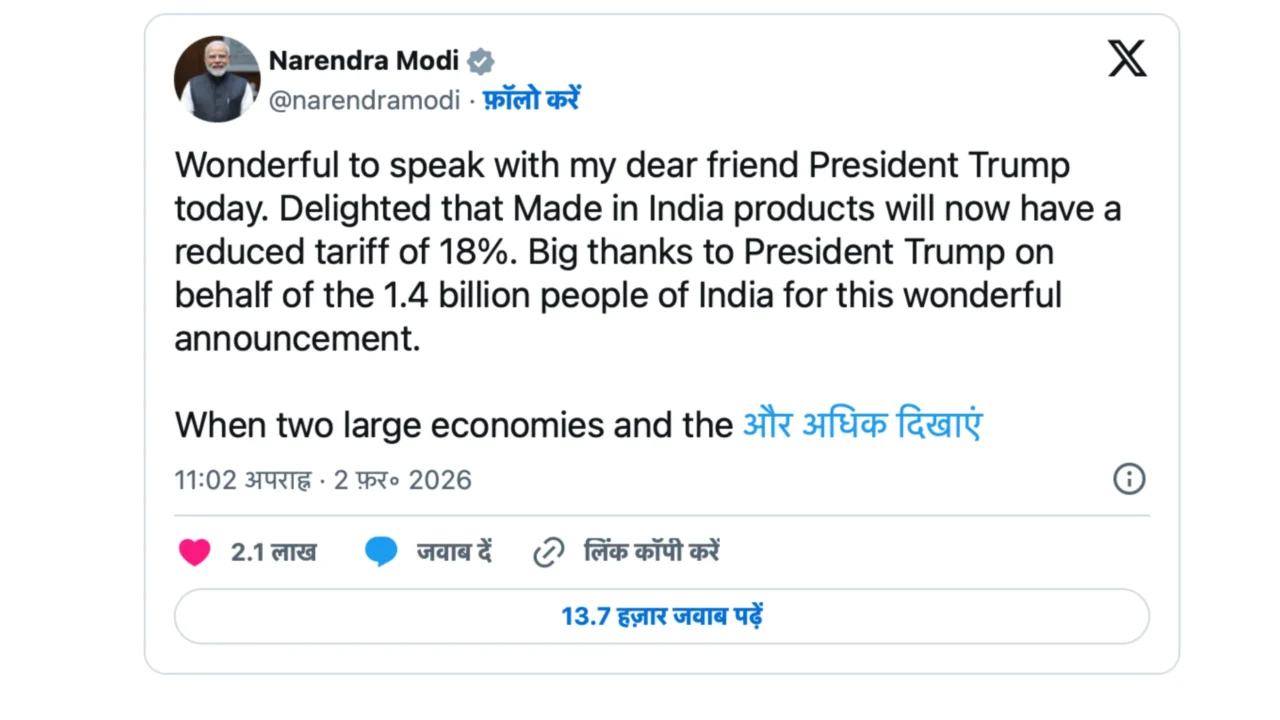Click the 2 फ़र॰ 2026 date text
Viewport: 1280px width, 720px height.
[x=402, y=480]
